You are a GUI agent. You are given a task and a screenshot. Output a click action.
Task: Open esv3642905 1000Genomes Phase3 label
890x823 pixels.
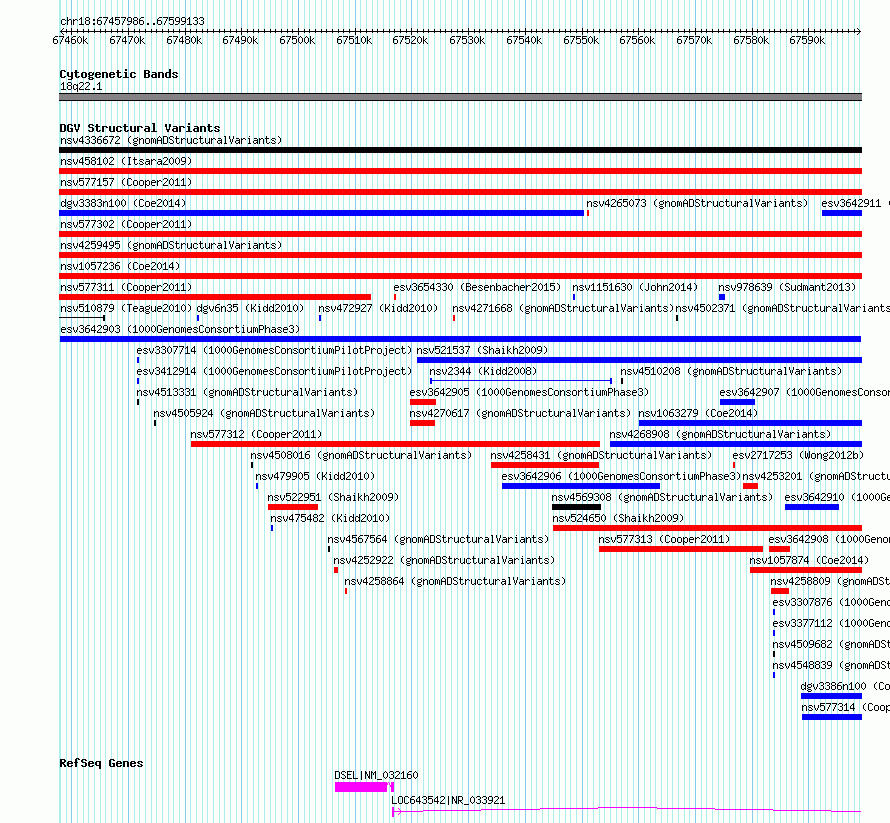[529, 392]
